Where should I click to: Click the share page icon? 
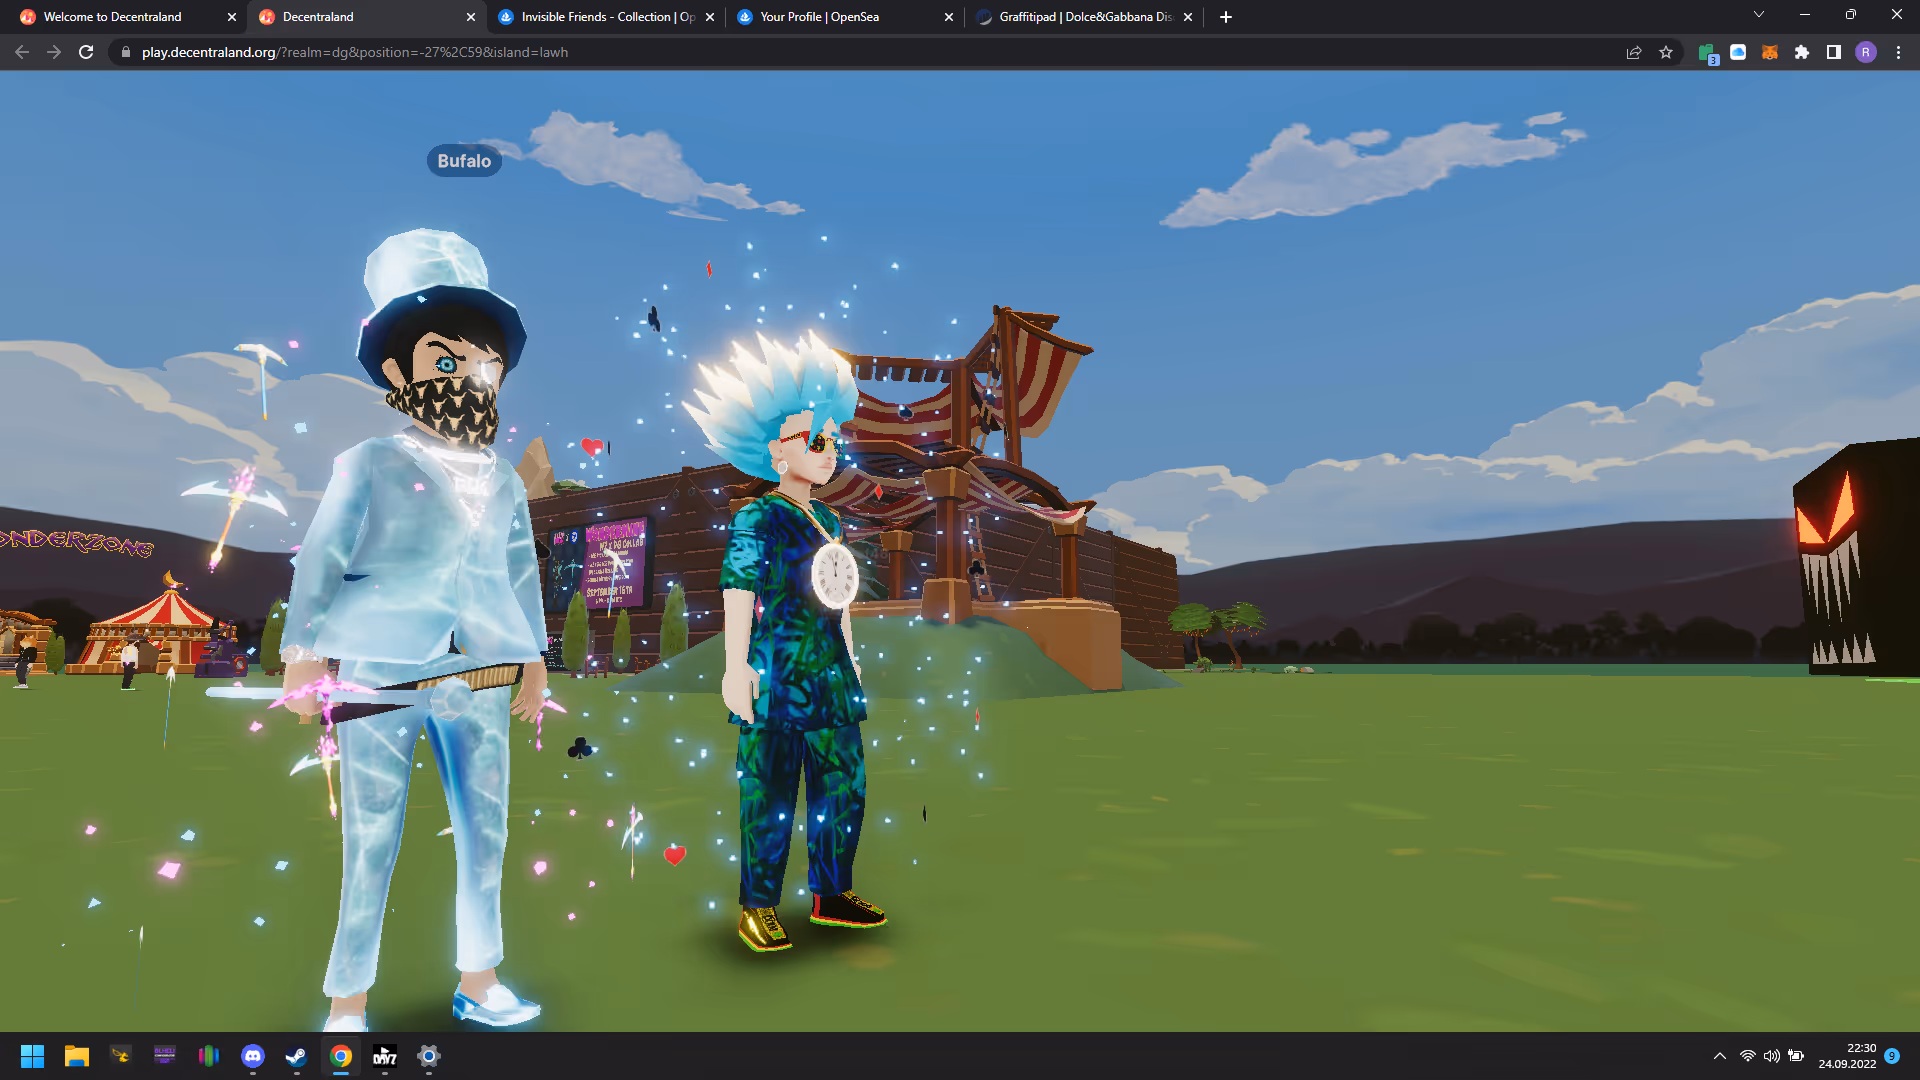point(1634,52)
